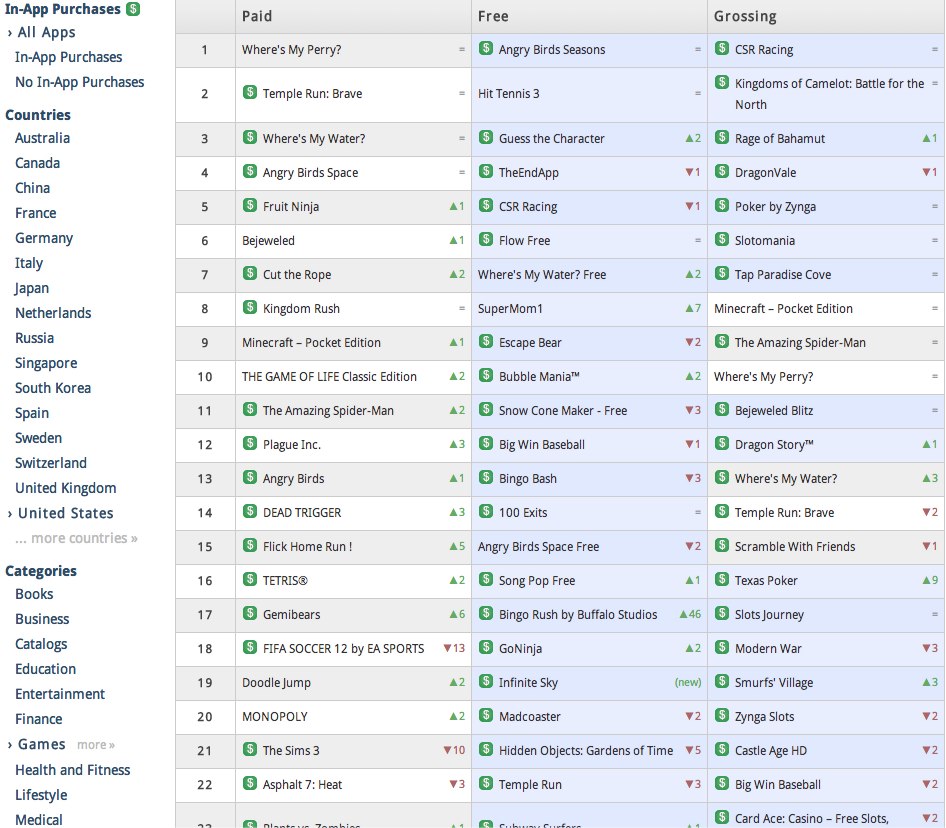Open DragonVale in the Grossing column
946x828 pixels.
[765, 173]
